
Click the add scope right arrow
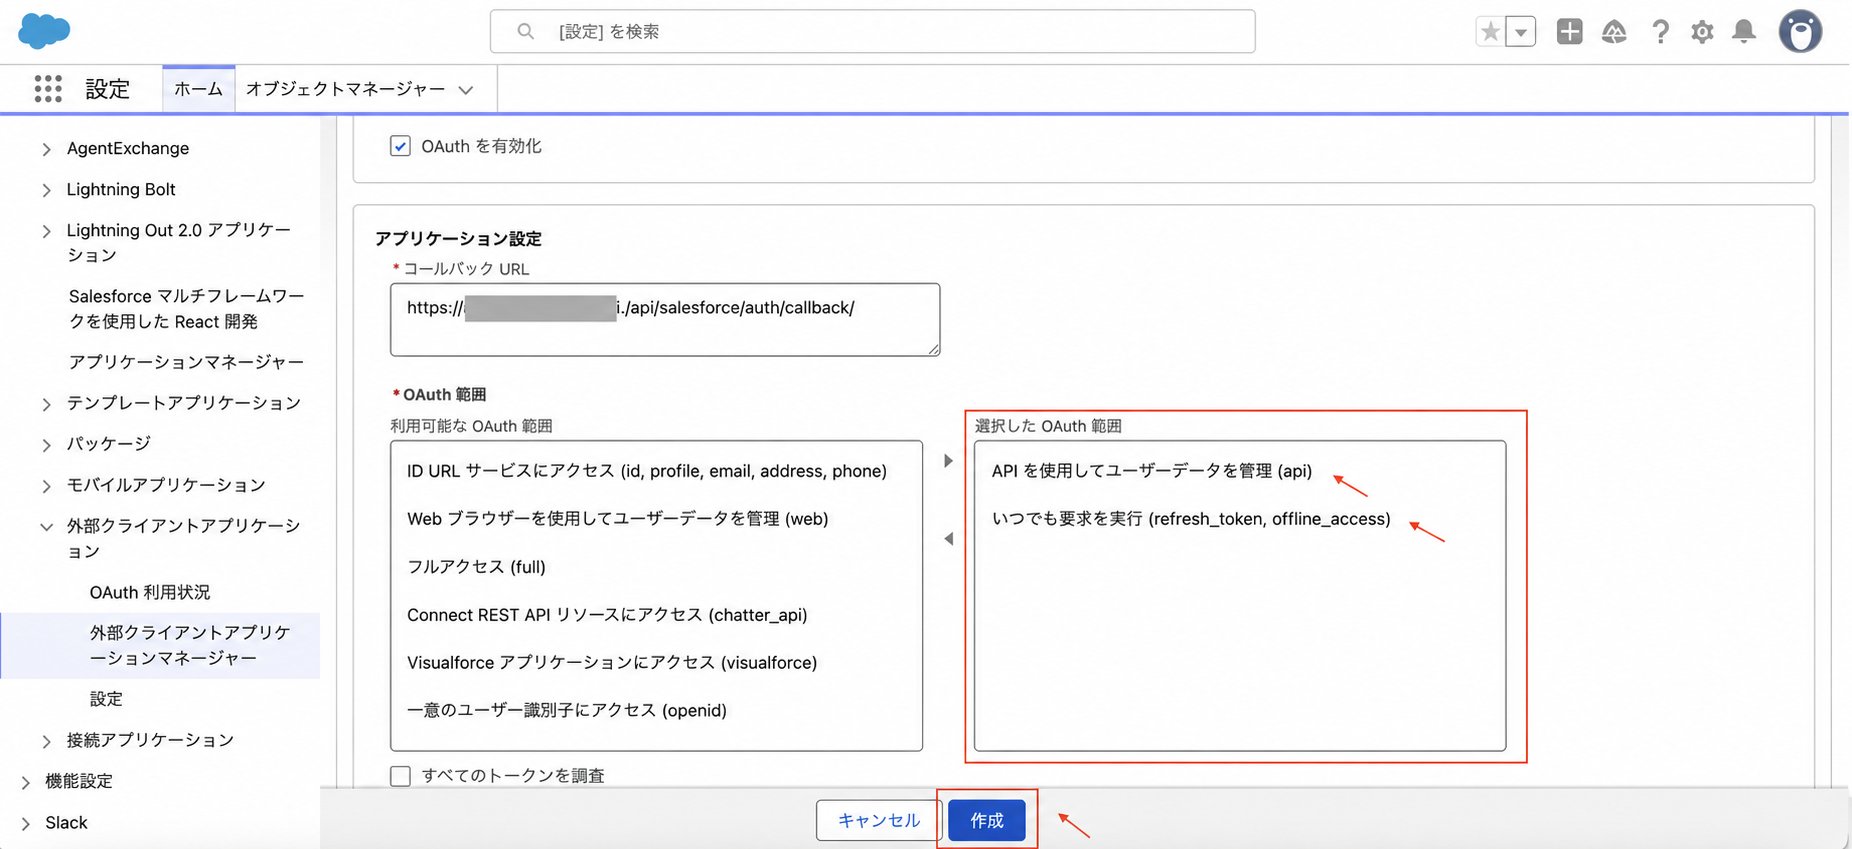pos(948,461)
